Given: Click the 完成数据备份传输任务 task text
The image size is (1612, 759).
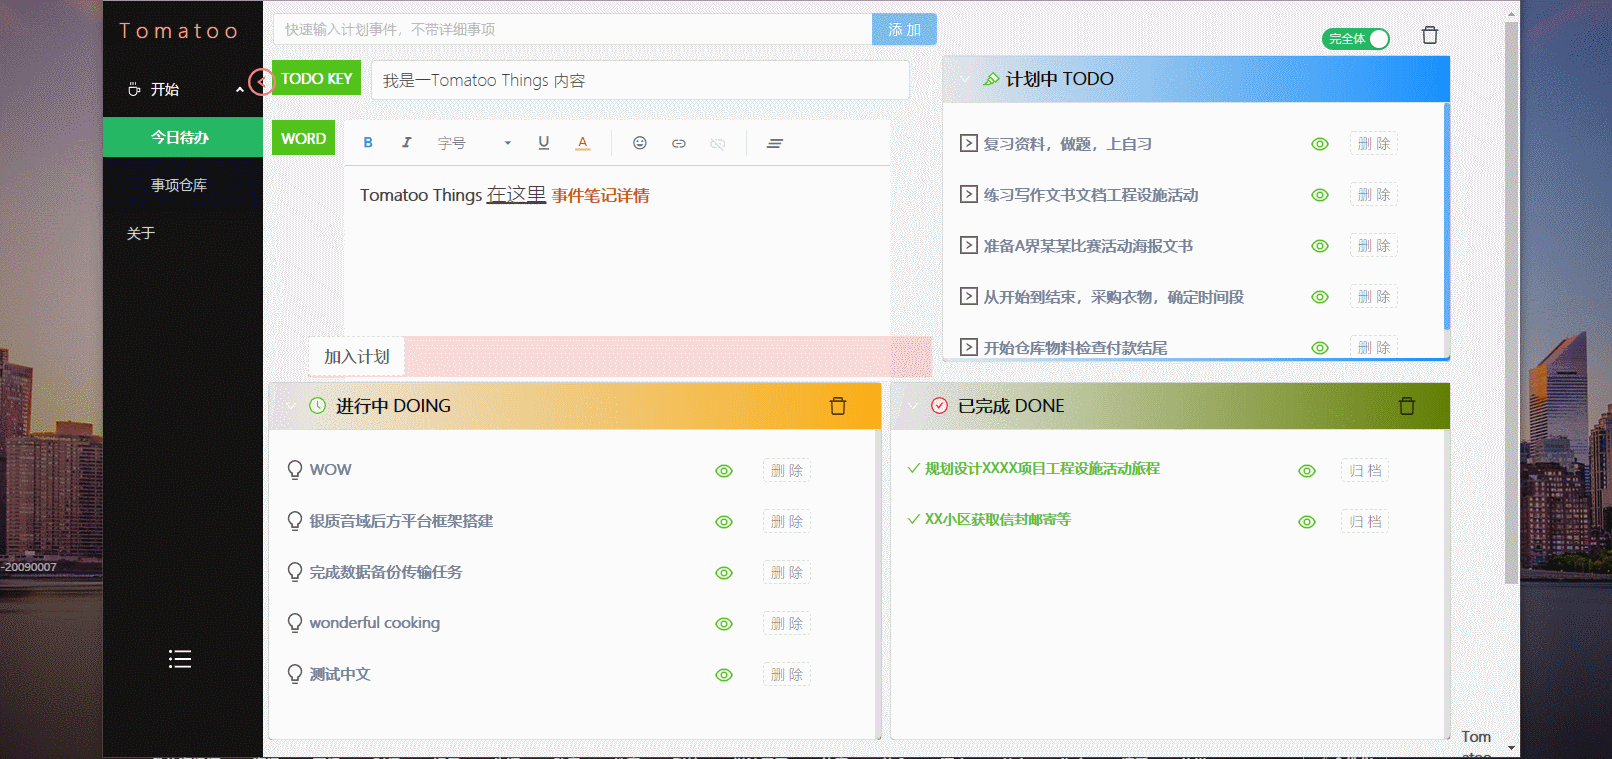Looking at the screenshot, I should tap(386, 572).
